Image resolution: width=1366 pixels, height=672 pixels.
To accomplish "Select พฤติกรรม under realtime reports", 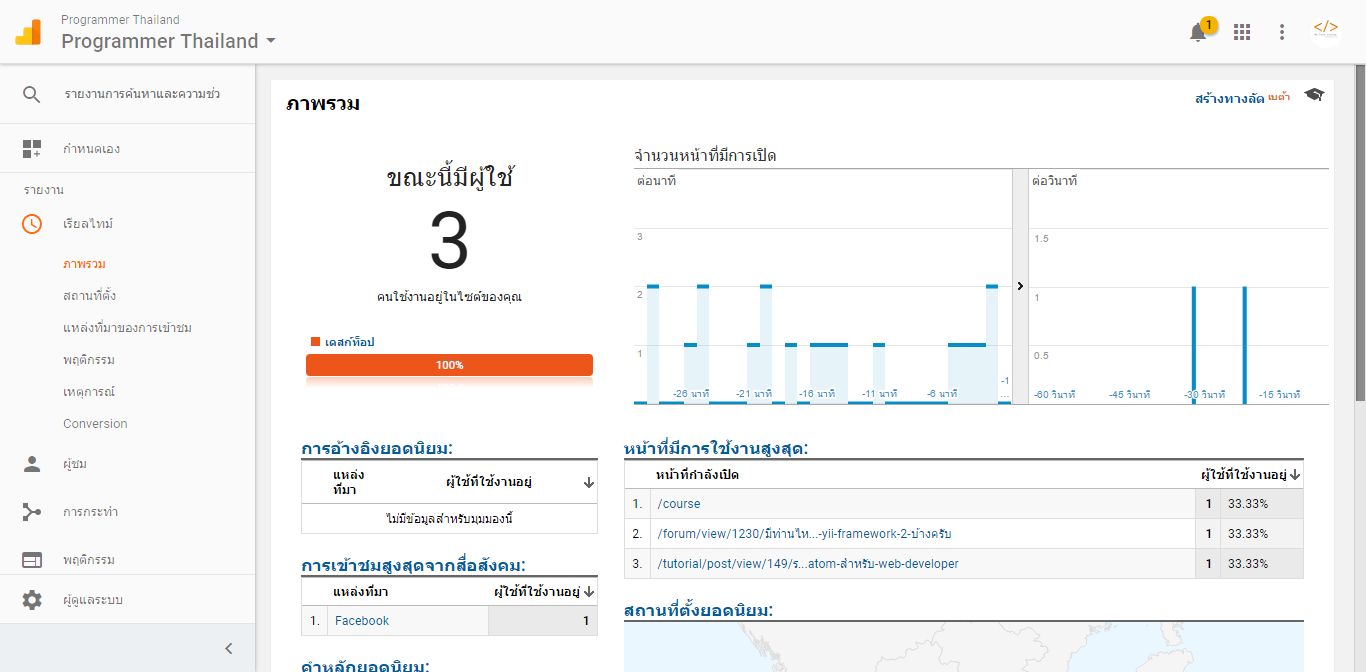I will click(88, 360).
